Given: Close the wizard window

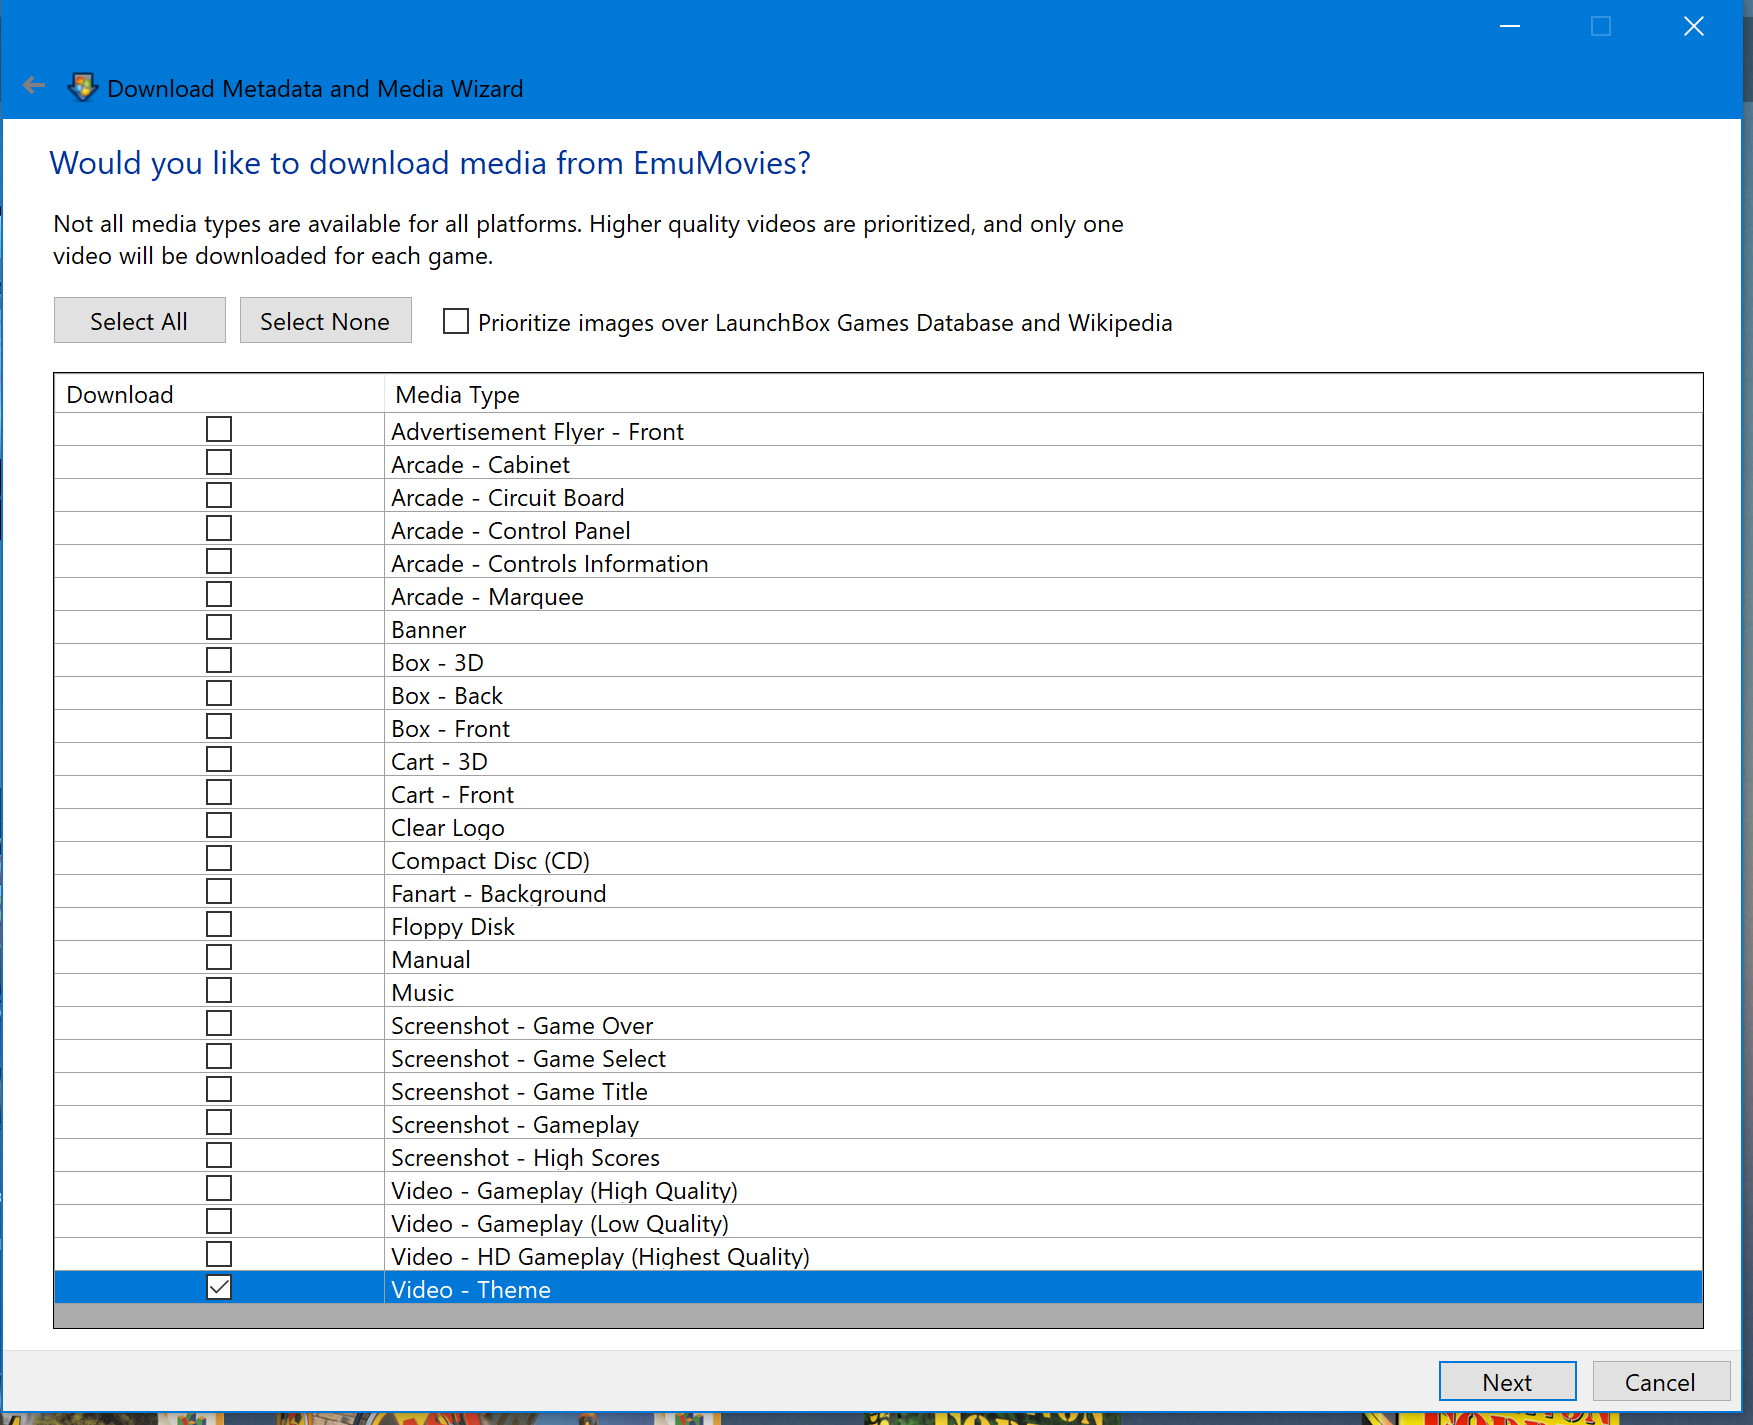Looking at the screenshot, I should [x=1693, y=26].
